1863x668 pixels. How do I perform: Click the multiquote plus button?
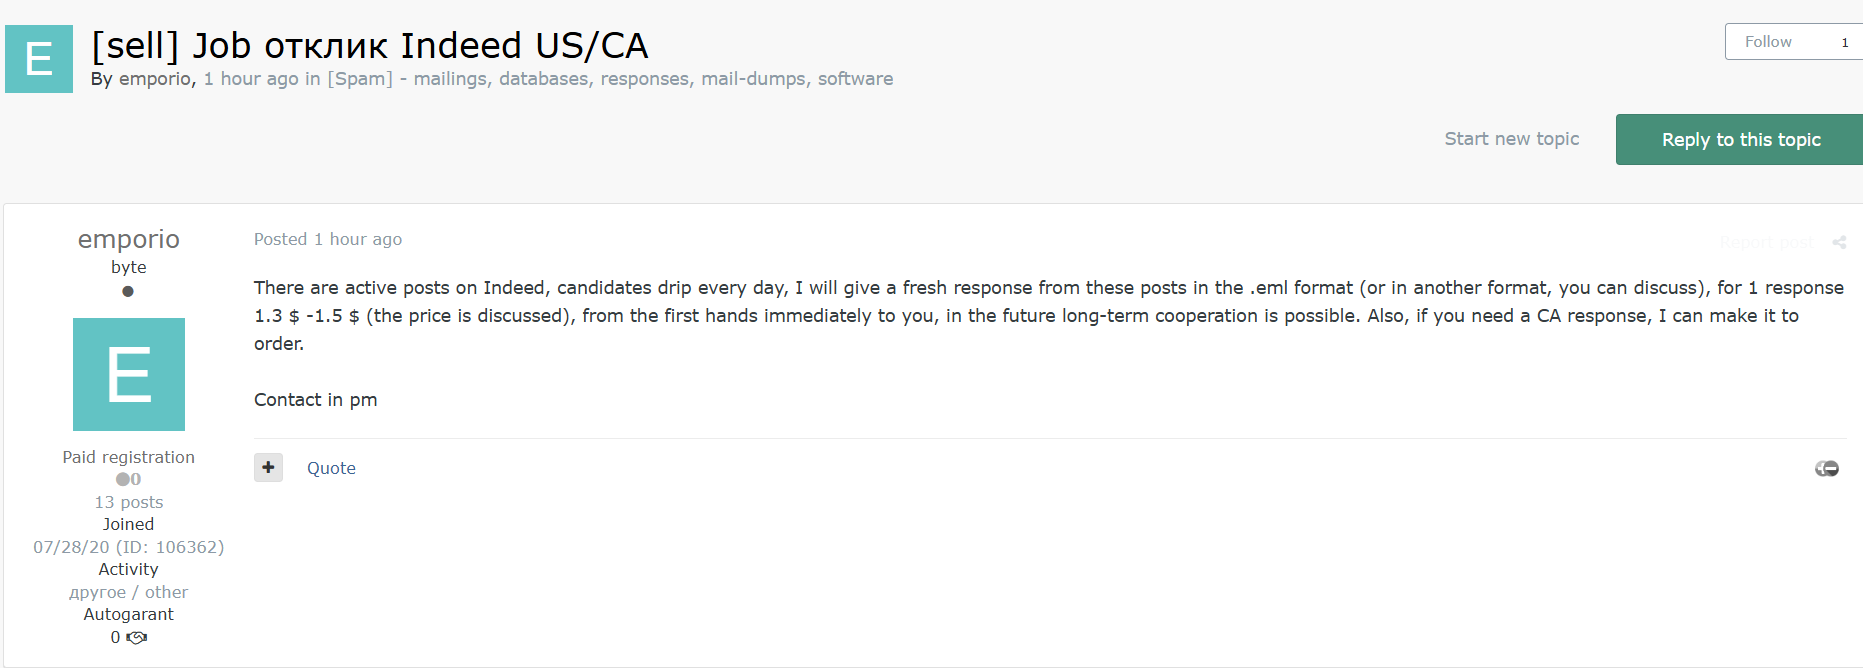268,467
